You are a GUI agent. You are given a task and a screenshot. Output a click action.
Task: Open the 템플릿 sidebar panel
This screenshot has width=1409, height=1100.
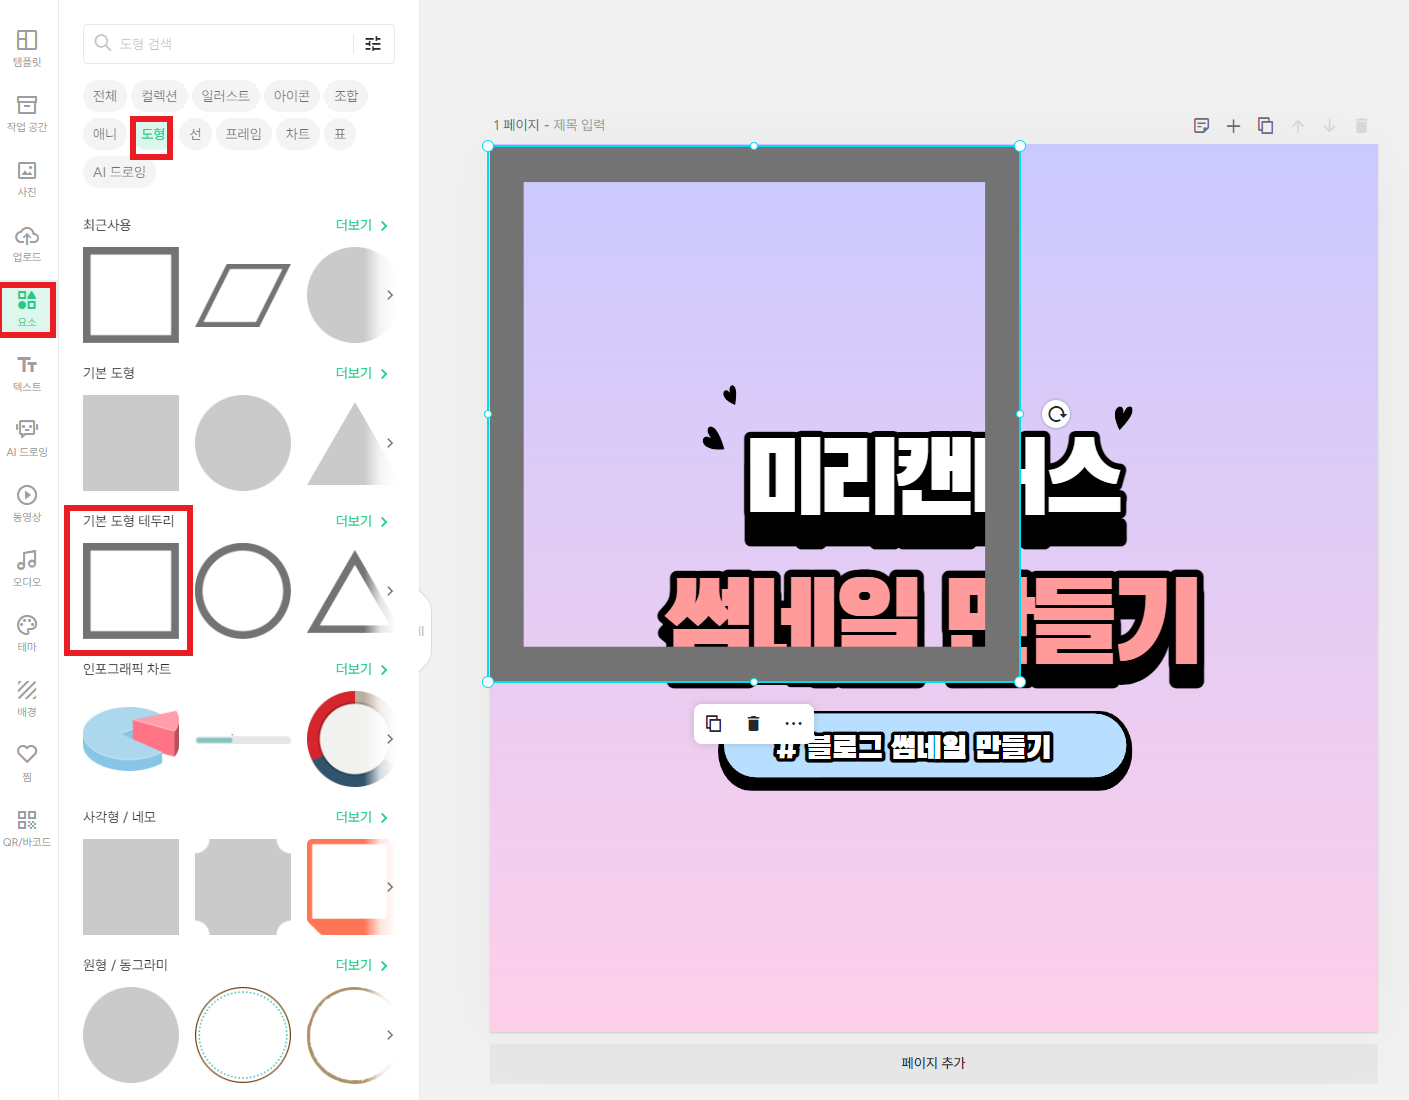point(27,48)
